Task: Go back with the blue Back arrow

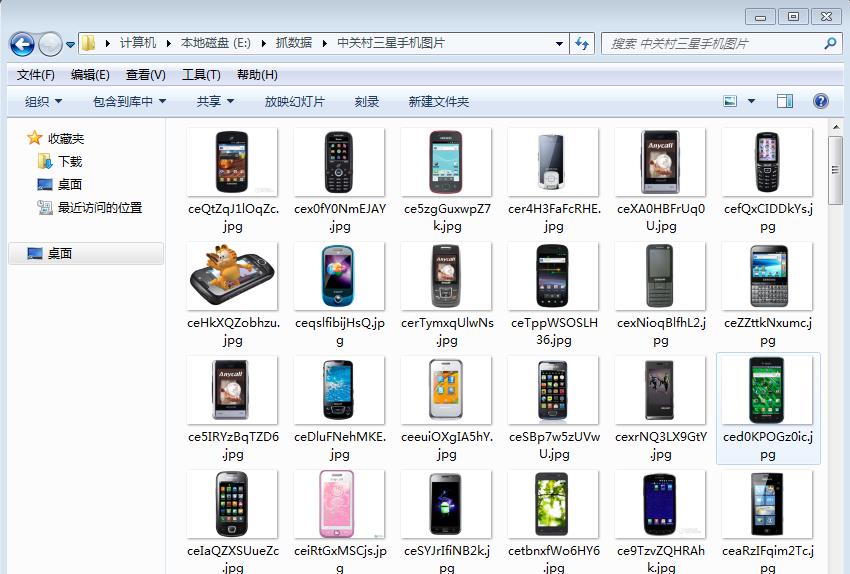Action: [x=22, y=44]
